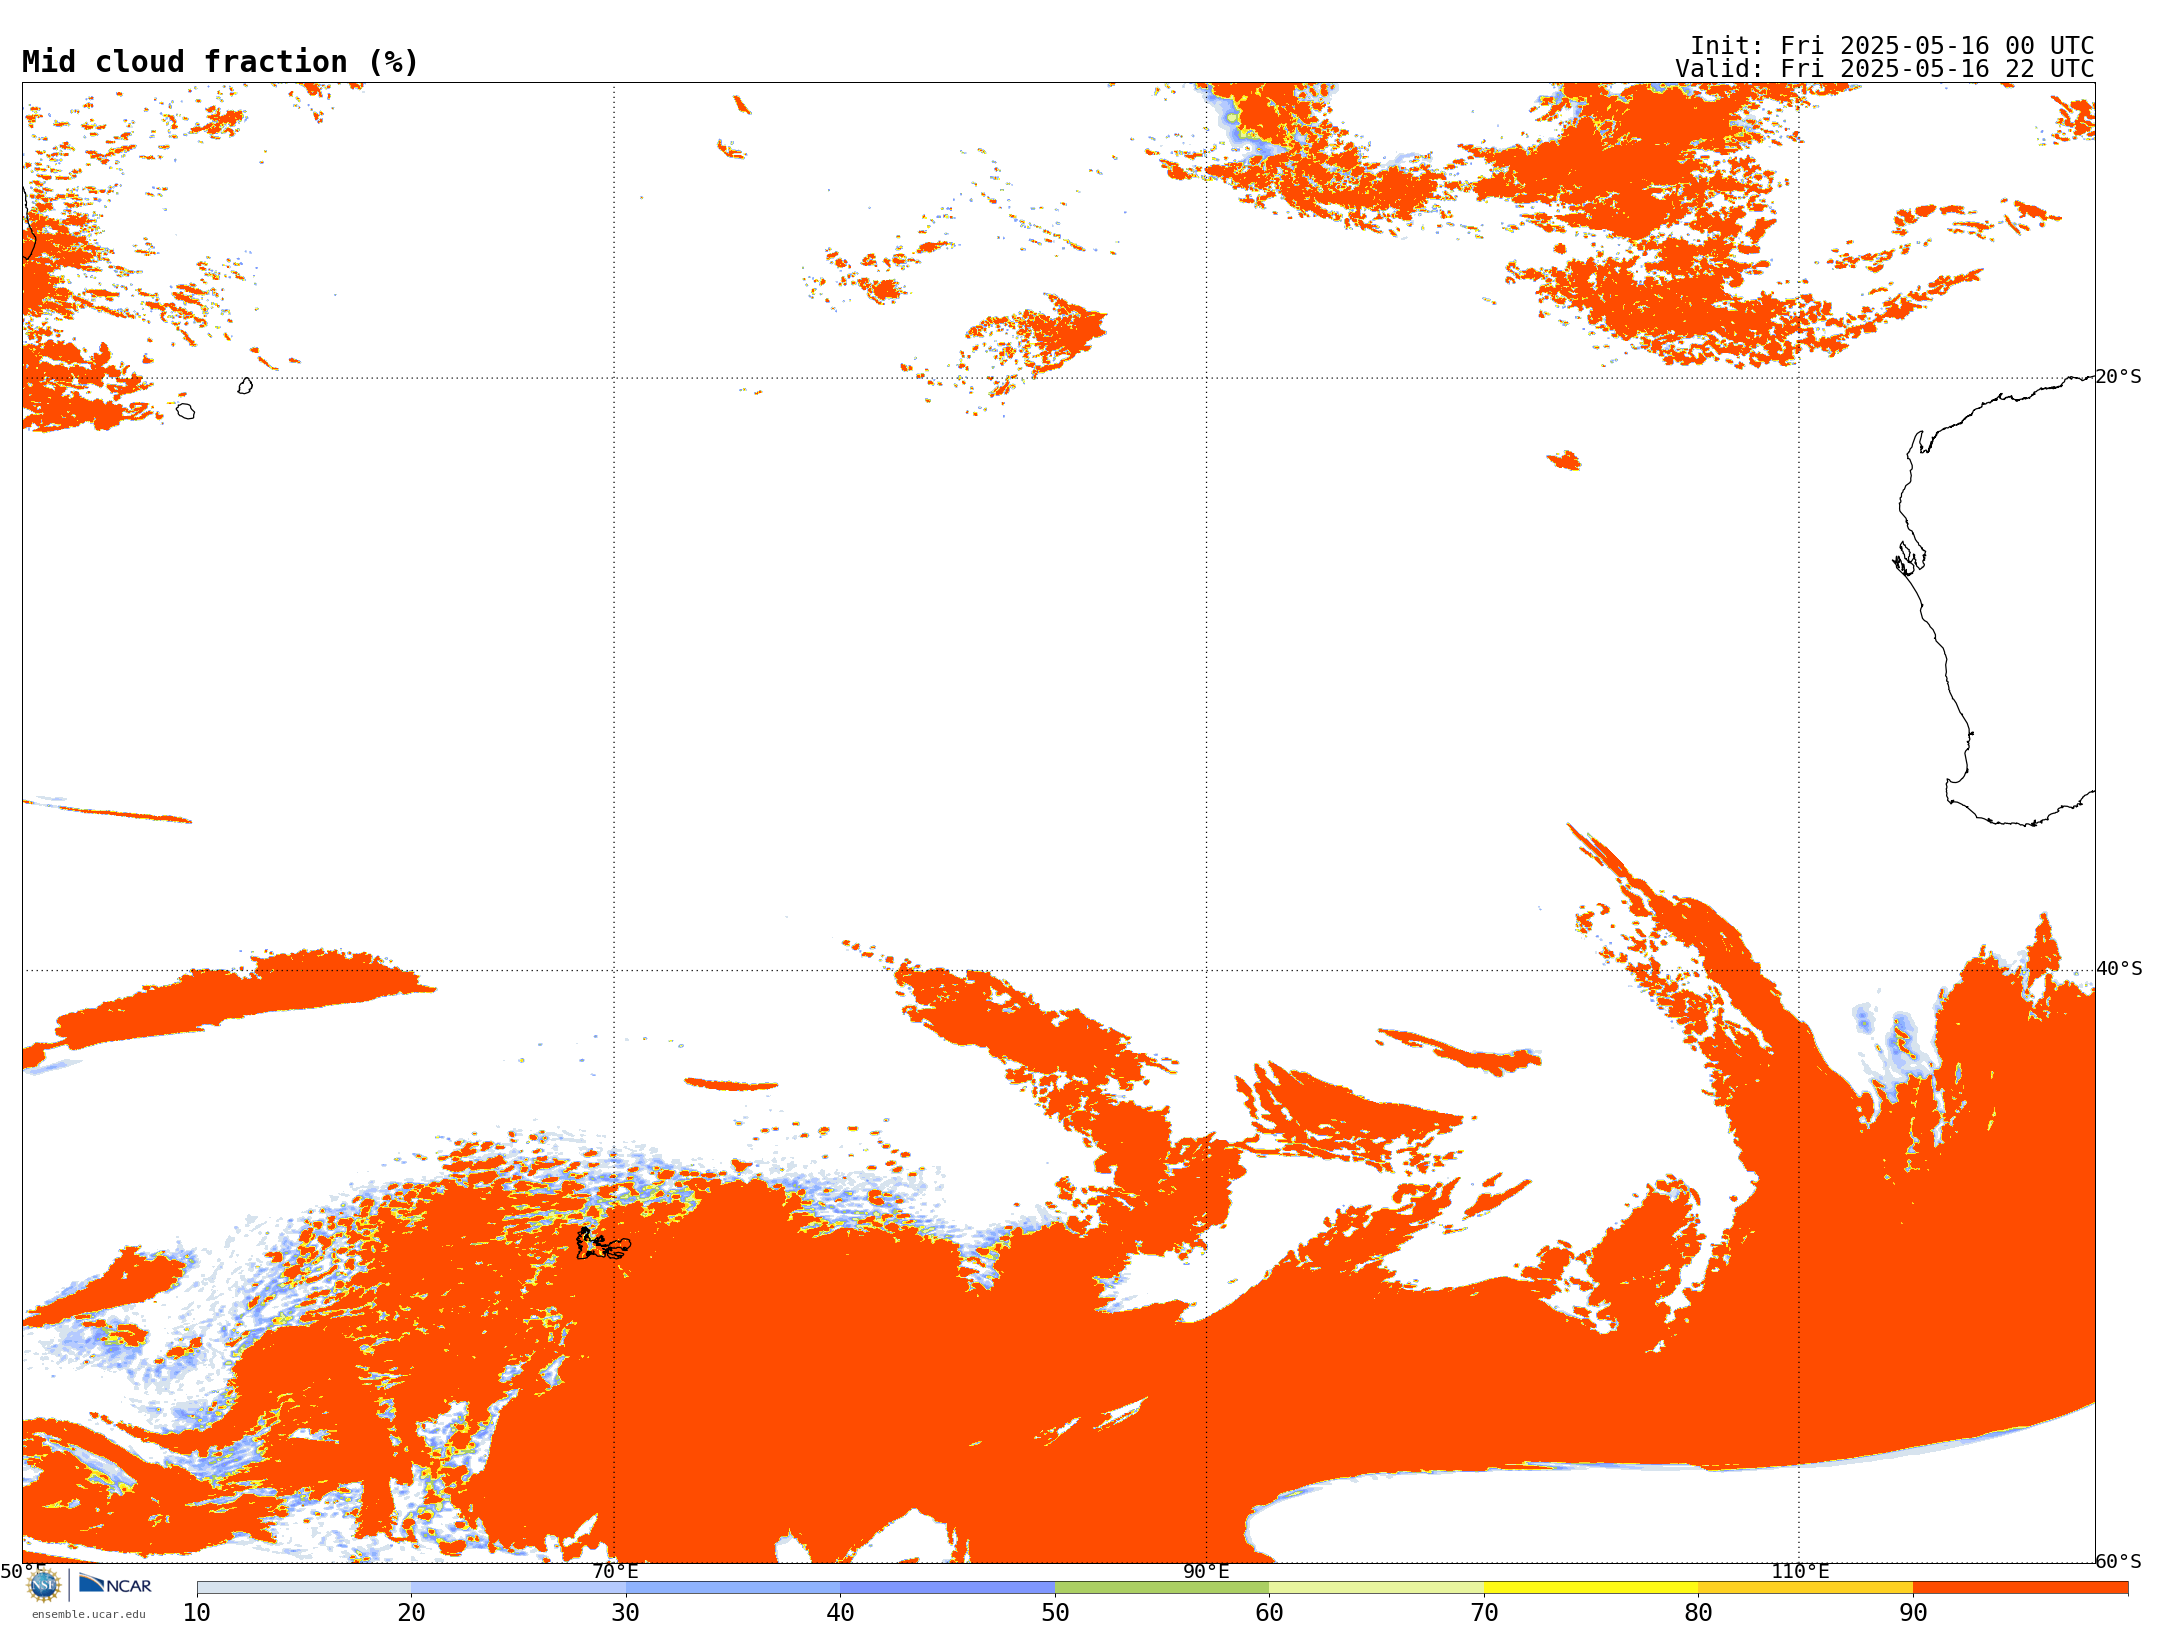This screenshot has width=2160, height=1626.
Task: Click the colorbar tick label 40
Action: (x=840, y=1613)
